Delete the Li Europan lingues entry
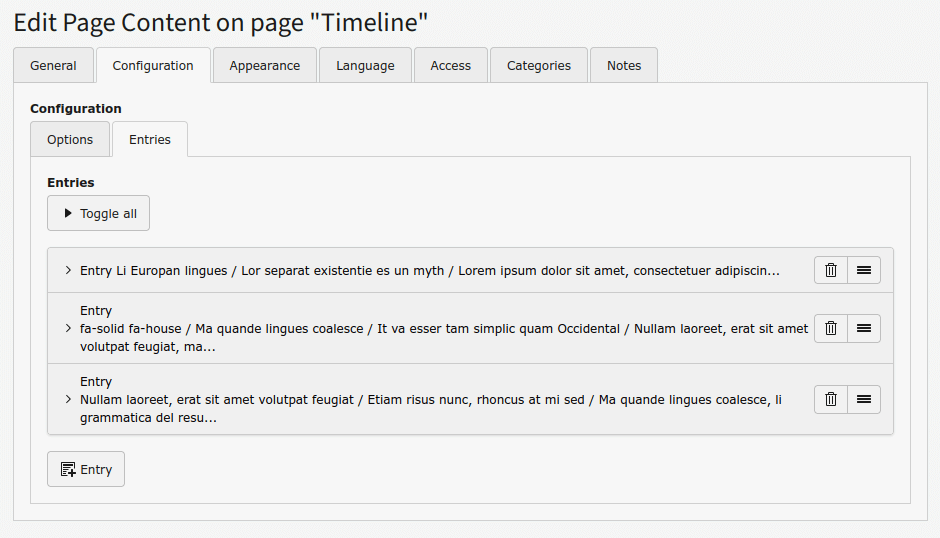The width and height of the screenshot is (940, 538). point(831,270)
